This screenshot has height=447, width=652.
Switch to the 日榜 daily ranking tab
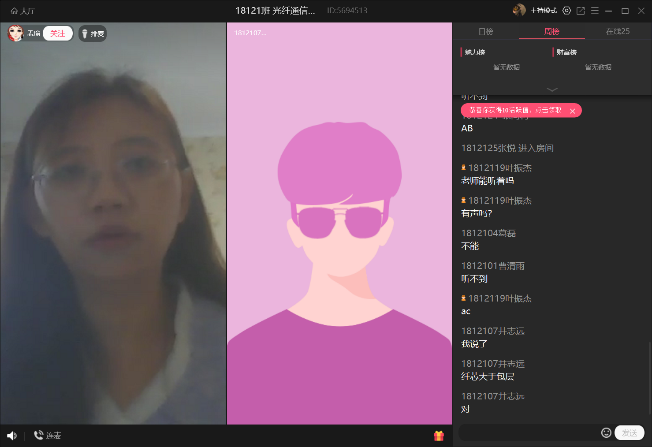coord(486,32)
